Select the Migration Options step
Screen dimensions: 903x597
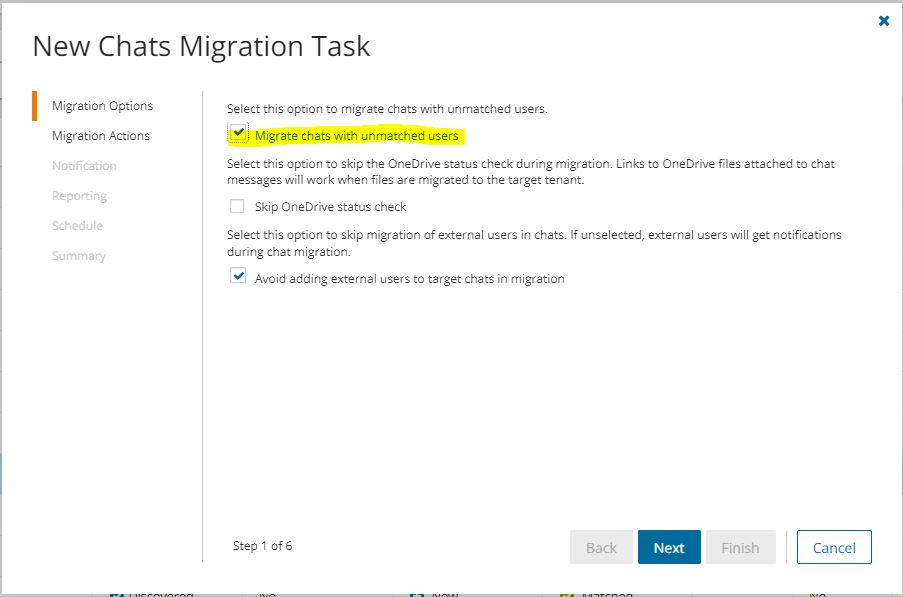(x=102, y=106)
